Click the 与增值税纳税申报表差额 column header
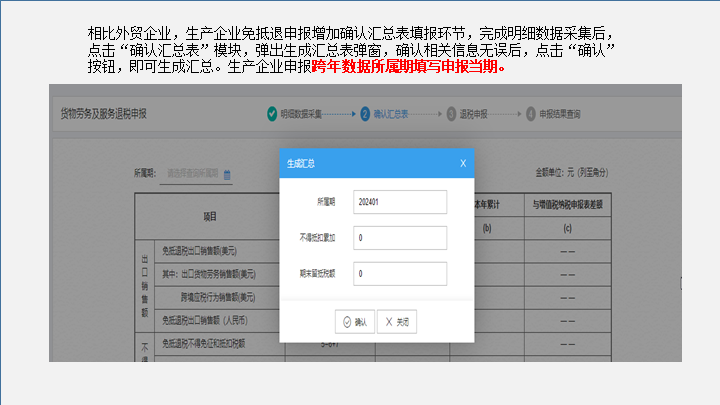Image resolution: width=720 pixels, height=405 pixels. [x=568, y=205]
